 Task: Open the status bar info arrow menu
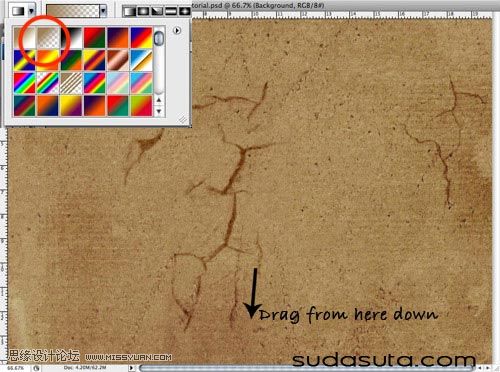click(132, 368)
